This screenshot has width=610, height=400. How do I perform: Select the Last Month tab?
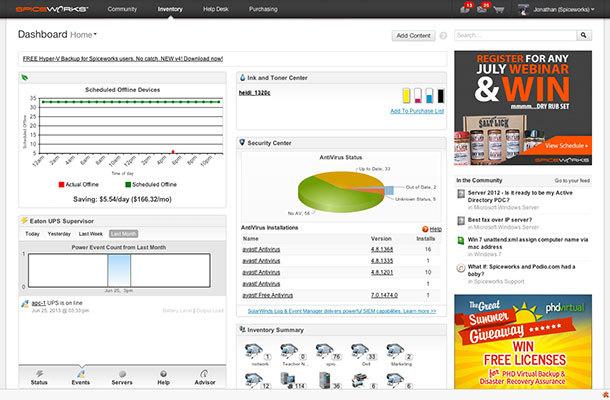tap(124, 234)
